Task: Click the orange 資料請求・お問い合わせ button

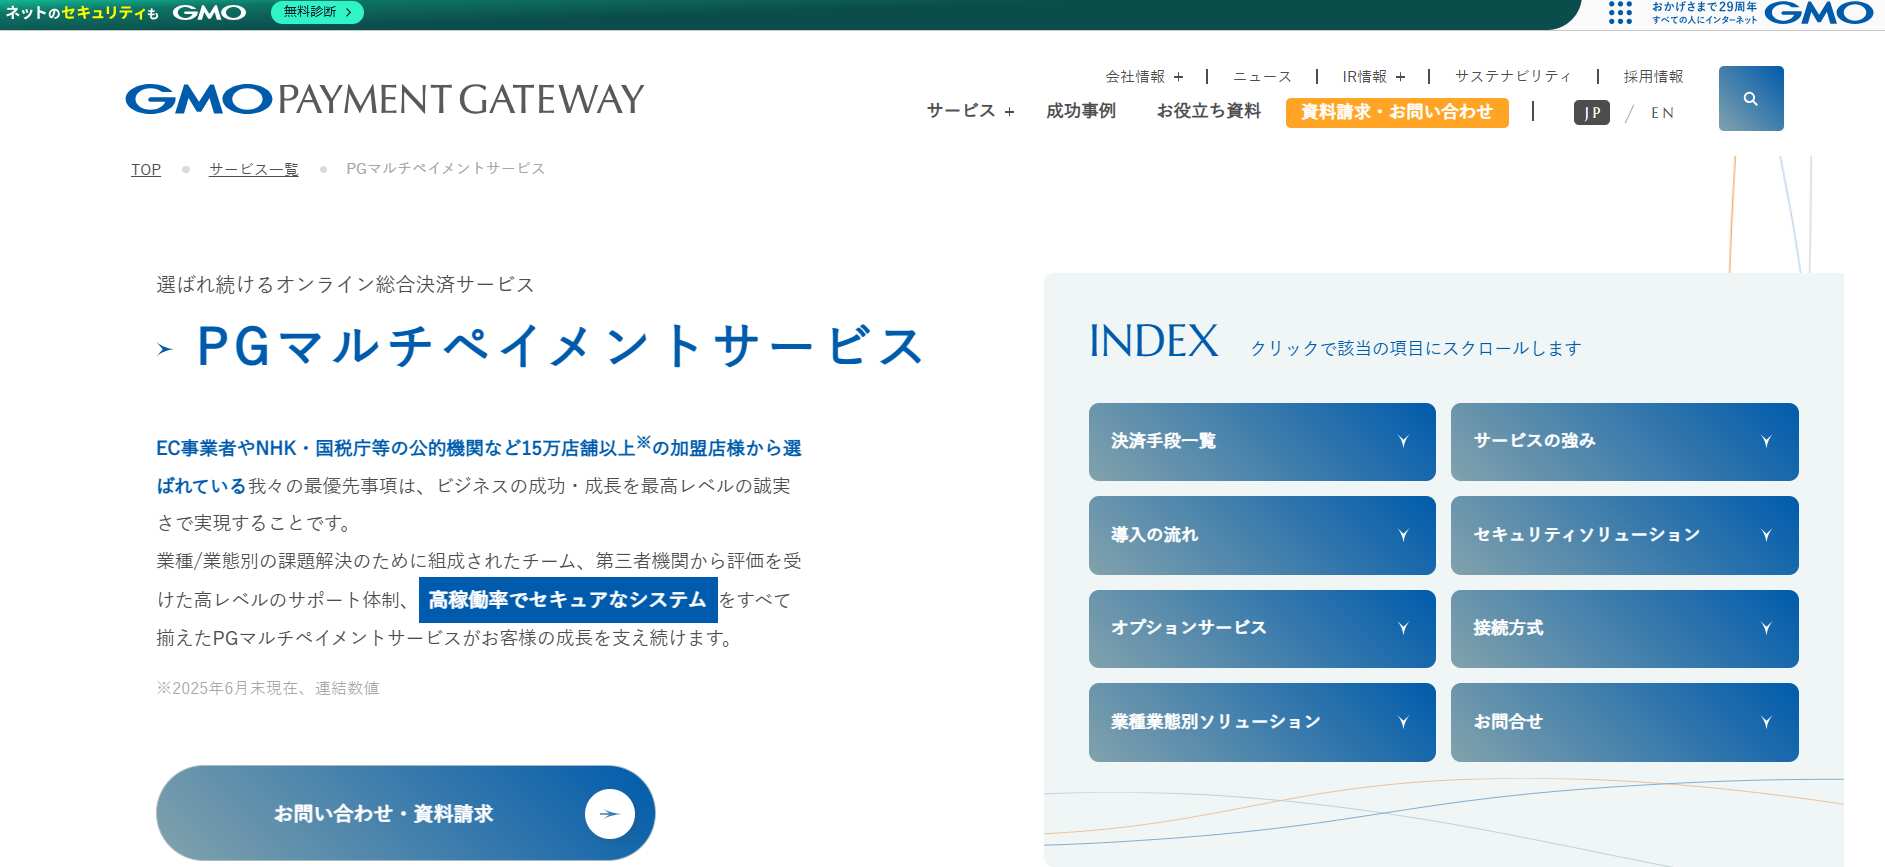Action: click(x=1396, y=112)
